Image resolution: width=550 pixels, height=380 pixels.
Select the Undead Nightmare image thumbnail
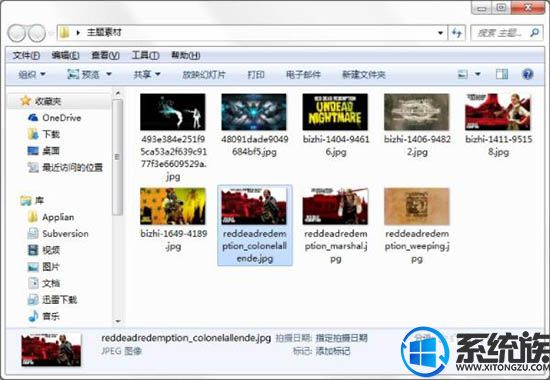click(335, 112)
